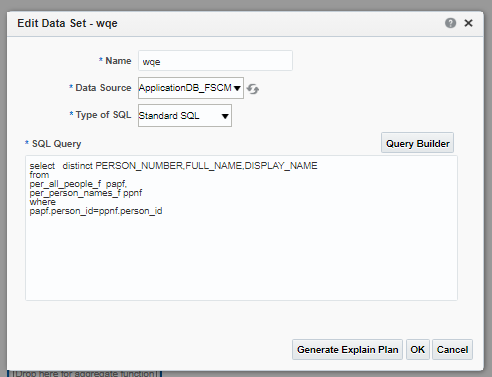
Task: Click the 'from' keyword line
Action: coord(39,175)
